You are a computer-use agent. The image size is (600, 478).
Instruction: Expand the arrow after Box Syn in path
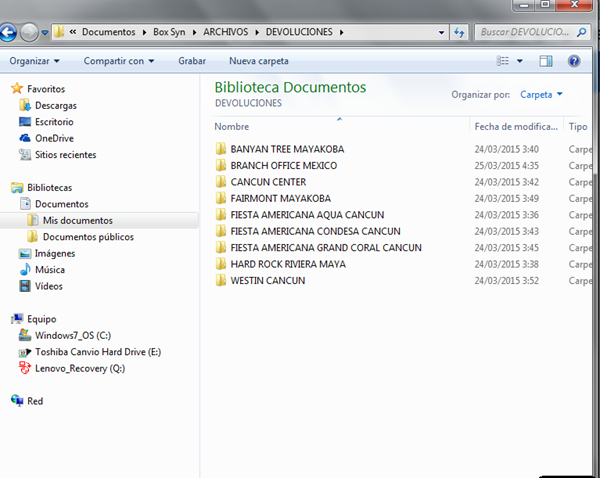point(194,33)
